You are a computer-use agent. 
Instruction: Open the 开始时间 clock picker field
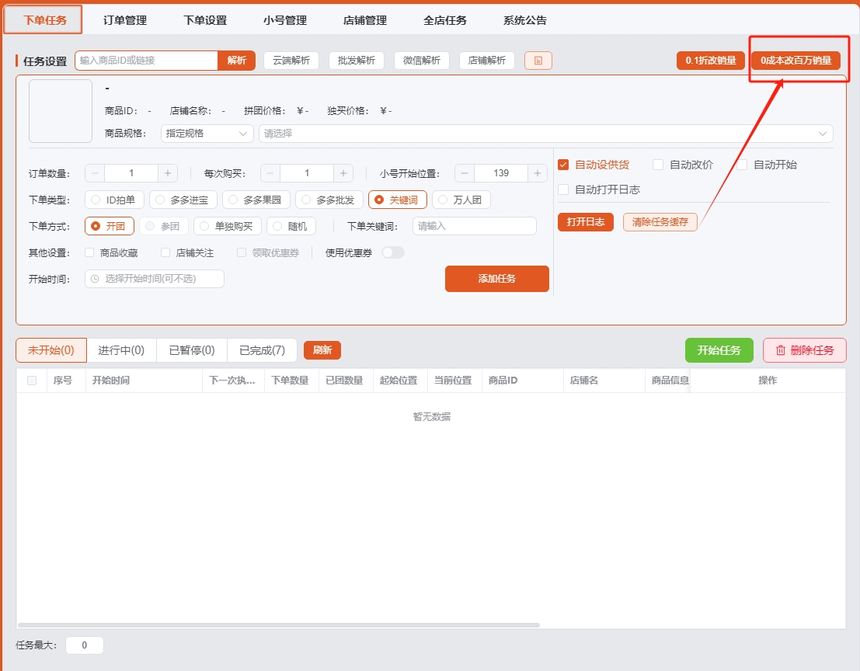[154, 279]
